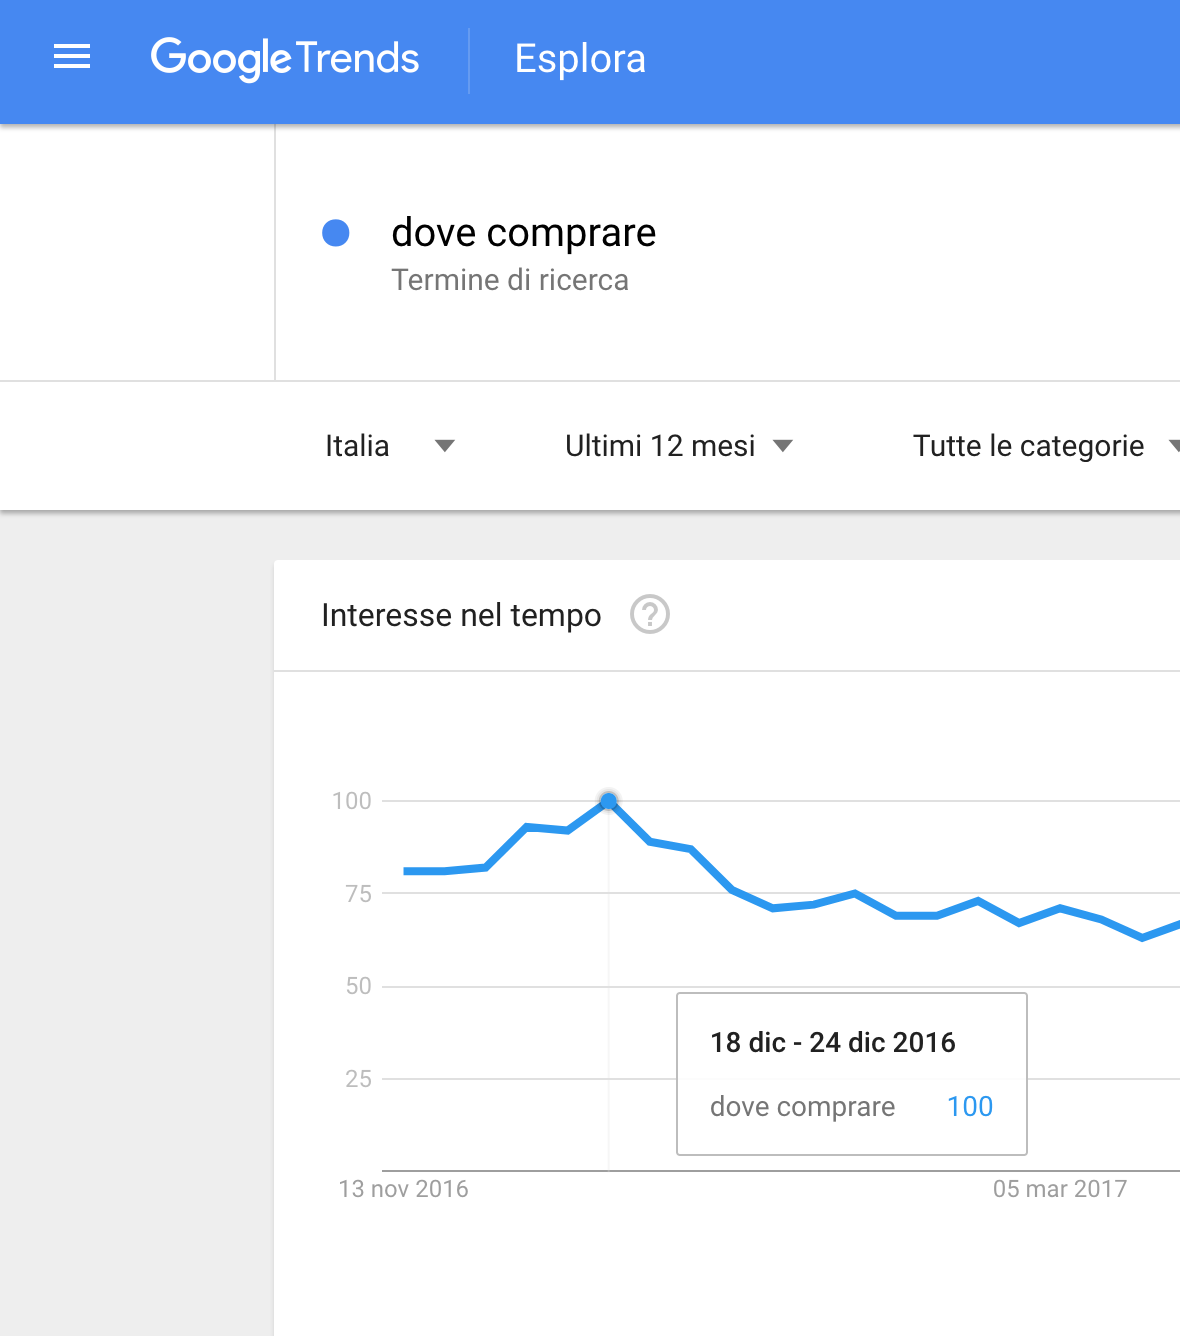Click the blue value 100 in the tooltip
The width and height of the screenshot is (1180, 1336).
(x=970, y=1106)
